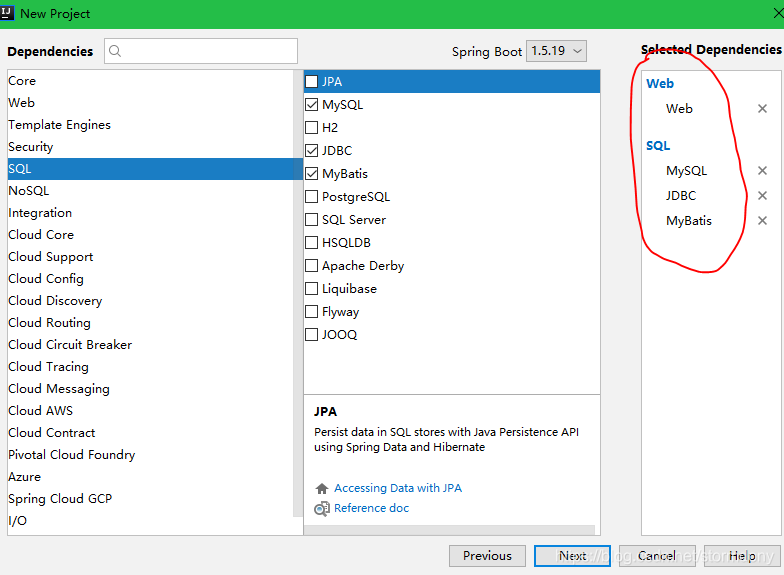
Task: Select the Core category
Action: click(150, 81)
